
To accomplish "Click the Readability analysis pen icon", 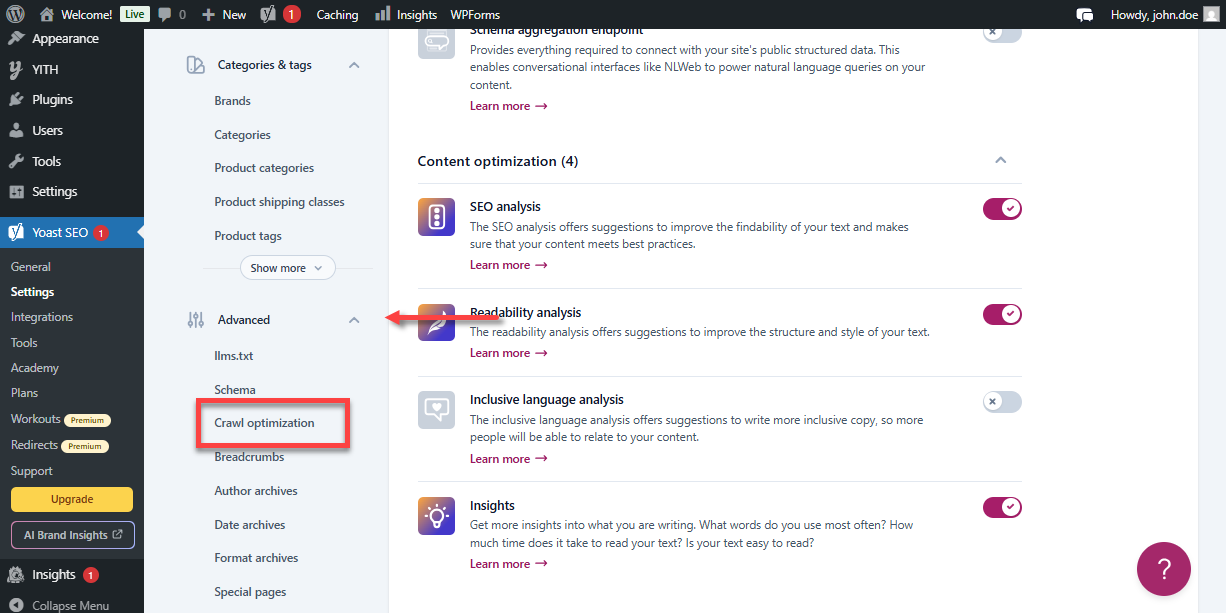I will (x=436, y=322).
